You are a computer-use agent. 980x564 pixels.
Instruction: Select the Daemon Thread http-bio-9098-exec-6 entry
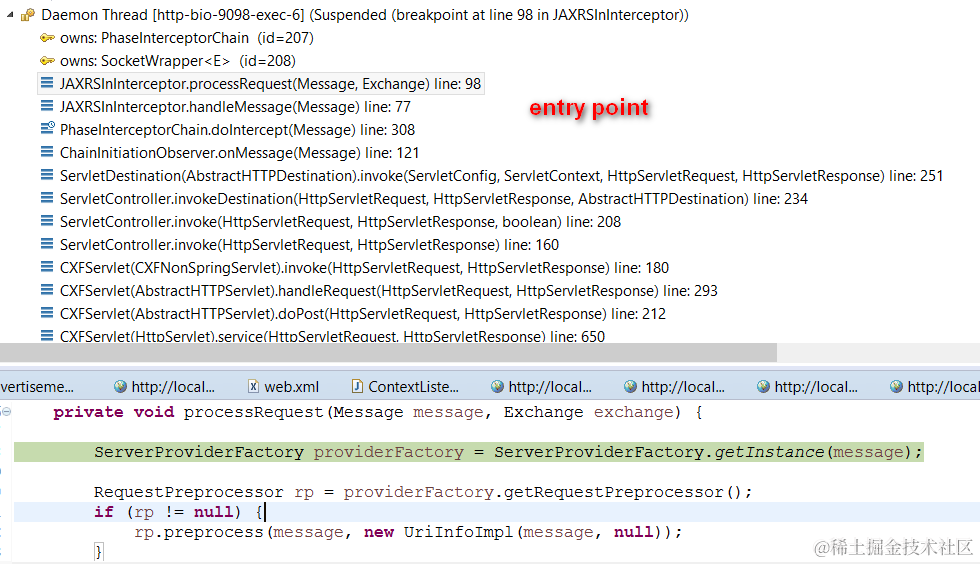pos(364,14)
